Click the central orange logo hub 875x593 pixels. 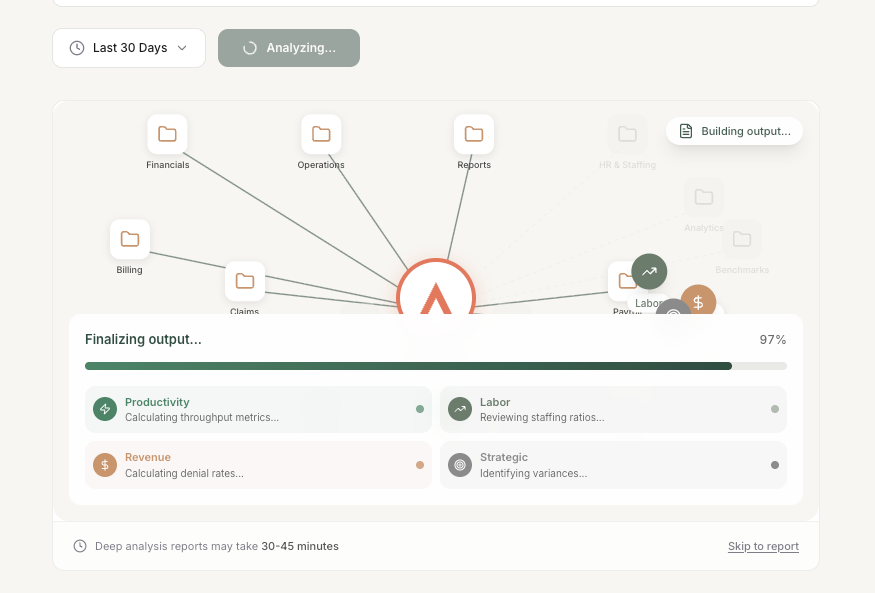coord(436,288)
